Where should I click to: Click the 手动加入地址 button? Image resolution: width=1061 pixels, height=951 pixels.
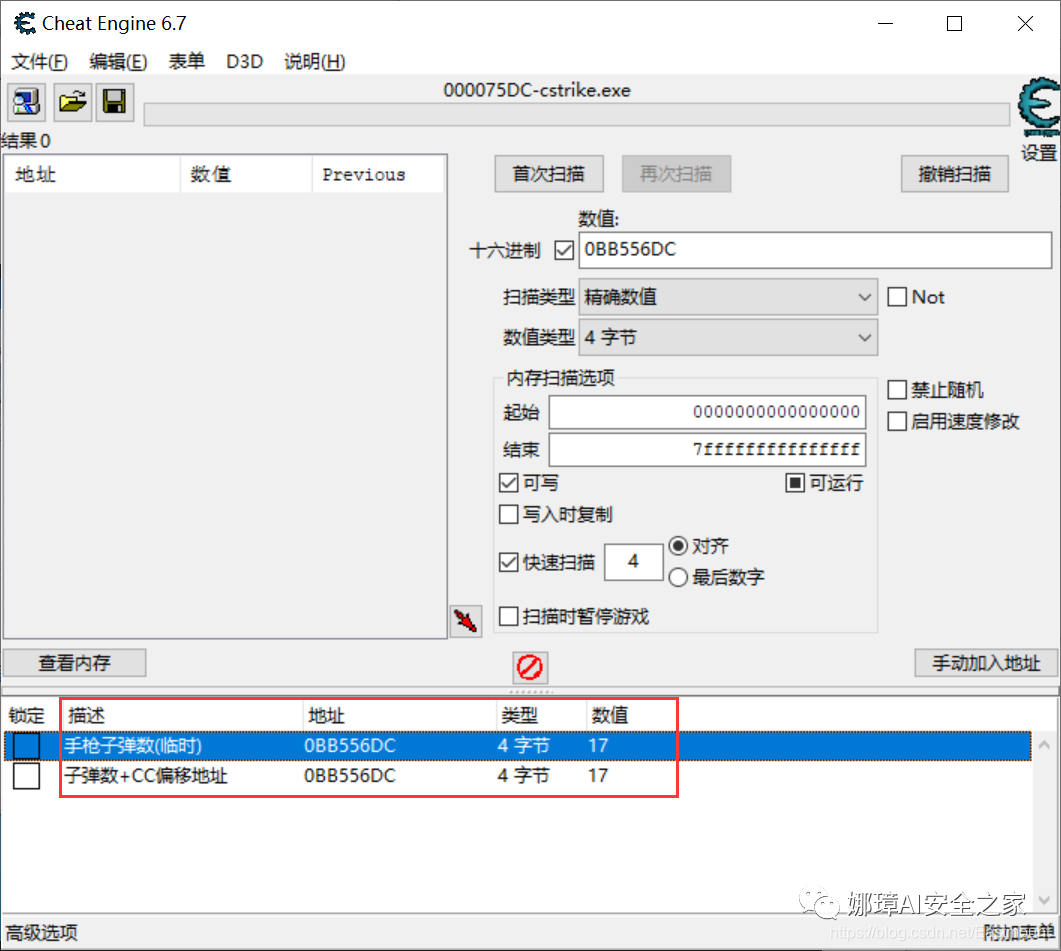pos(986,663)
